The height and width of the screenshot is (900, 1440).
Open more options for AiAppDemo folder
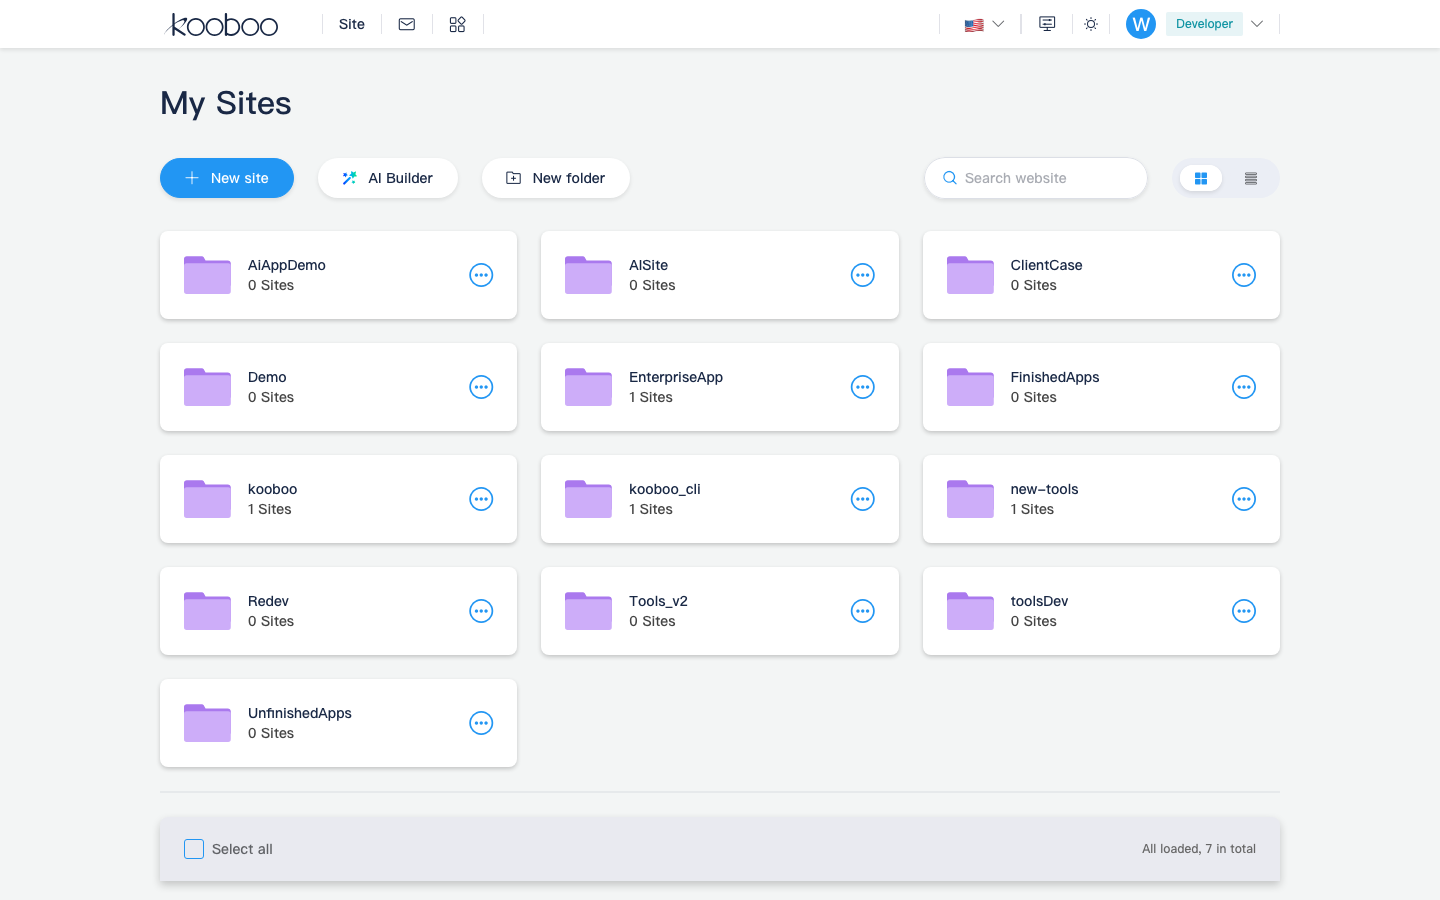481,275
